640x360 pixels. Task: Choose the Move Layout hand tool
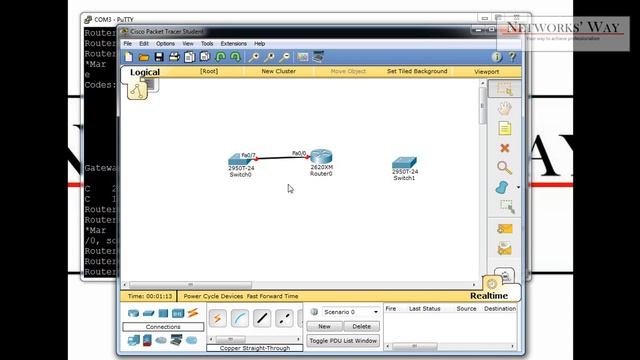tap(504, 109)
